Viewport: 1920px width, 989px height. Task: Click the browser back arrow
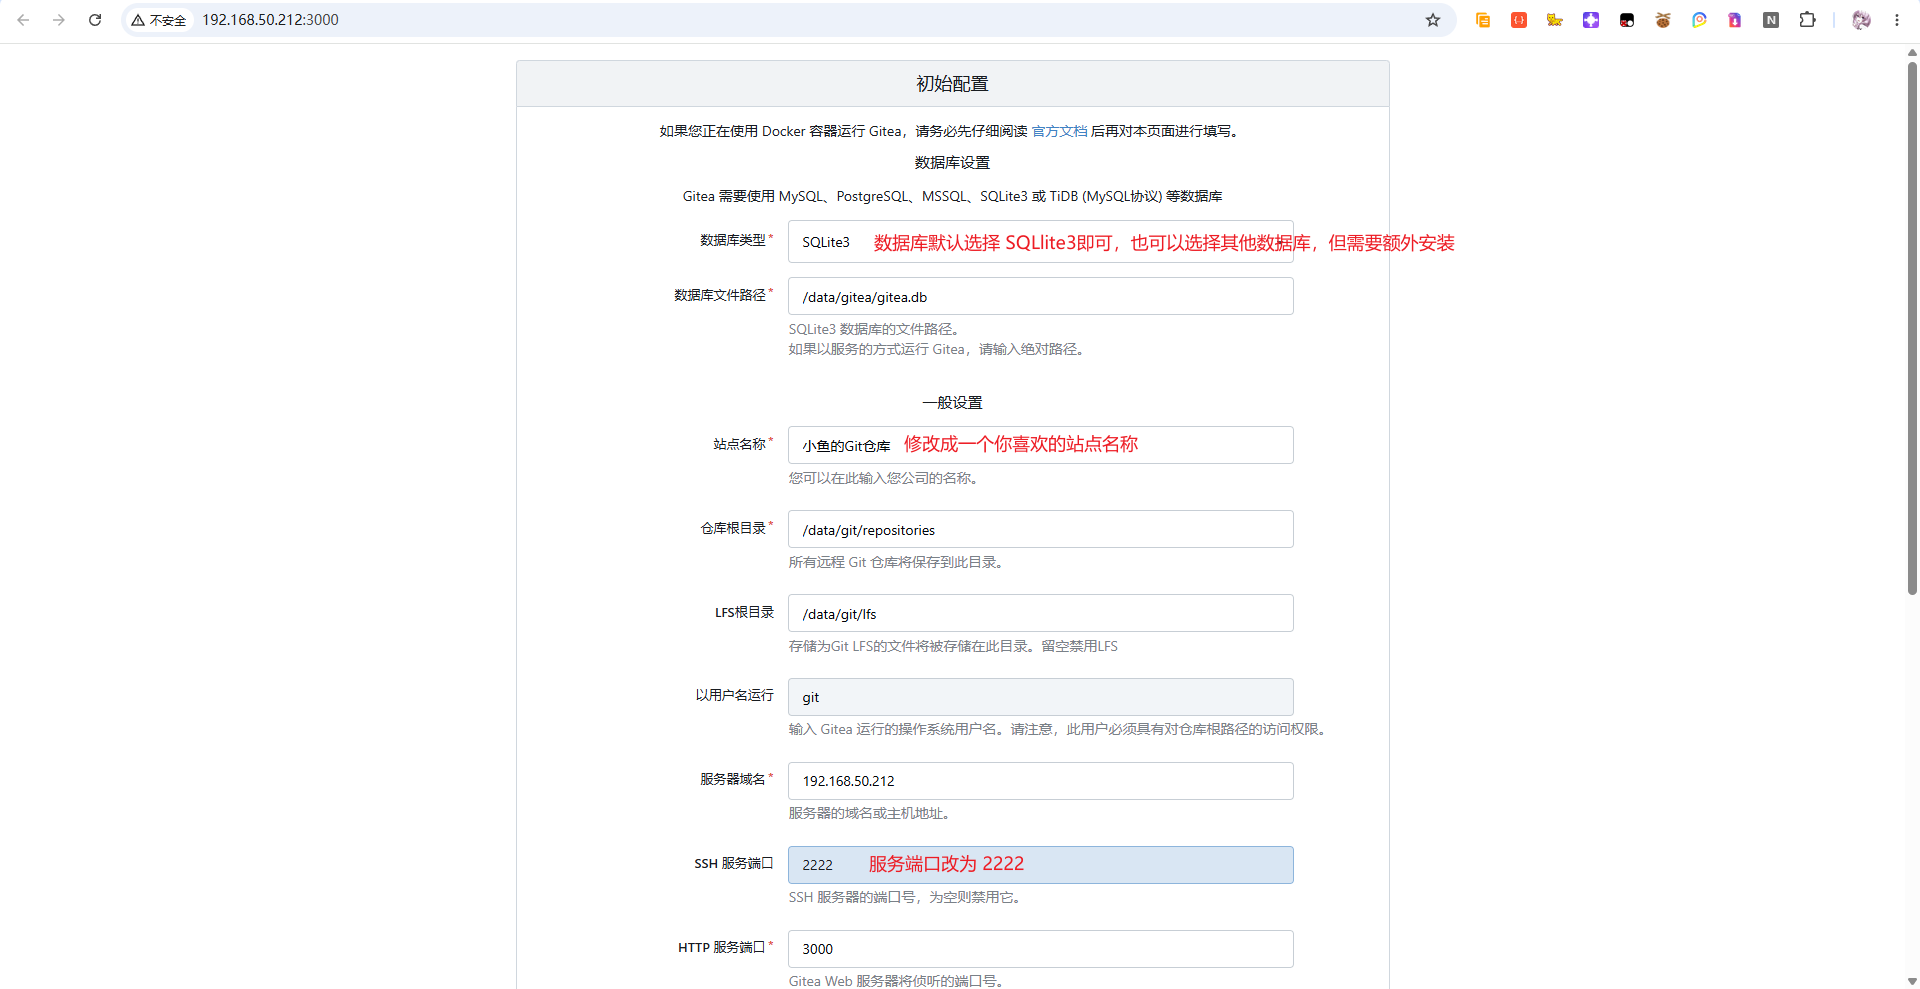pos(23,20)
